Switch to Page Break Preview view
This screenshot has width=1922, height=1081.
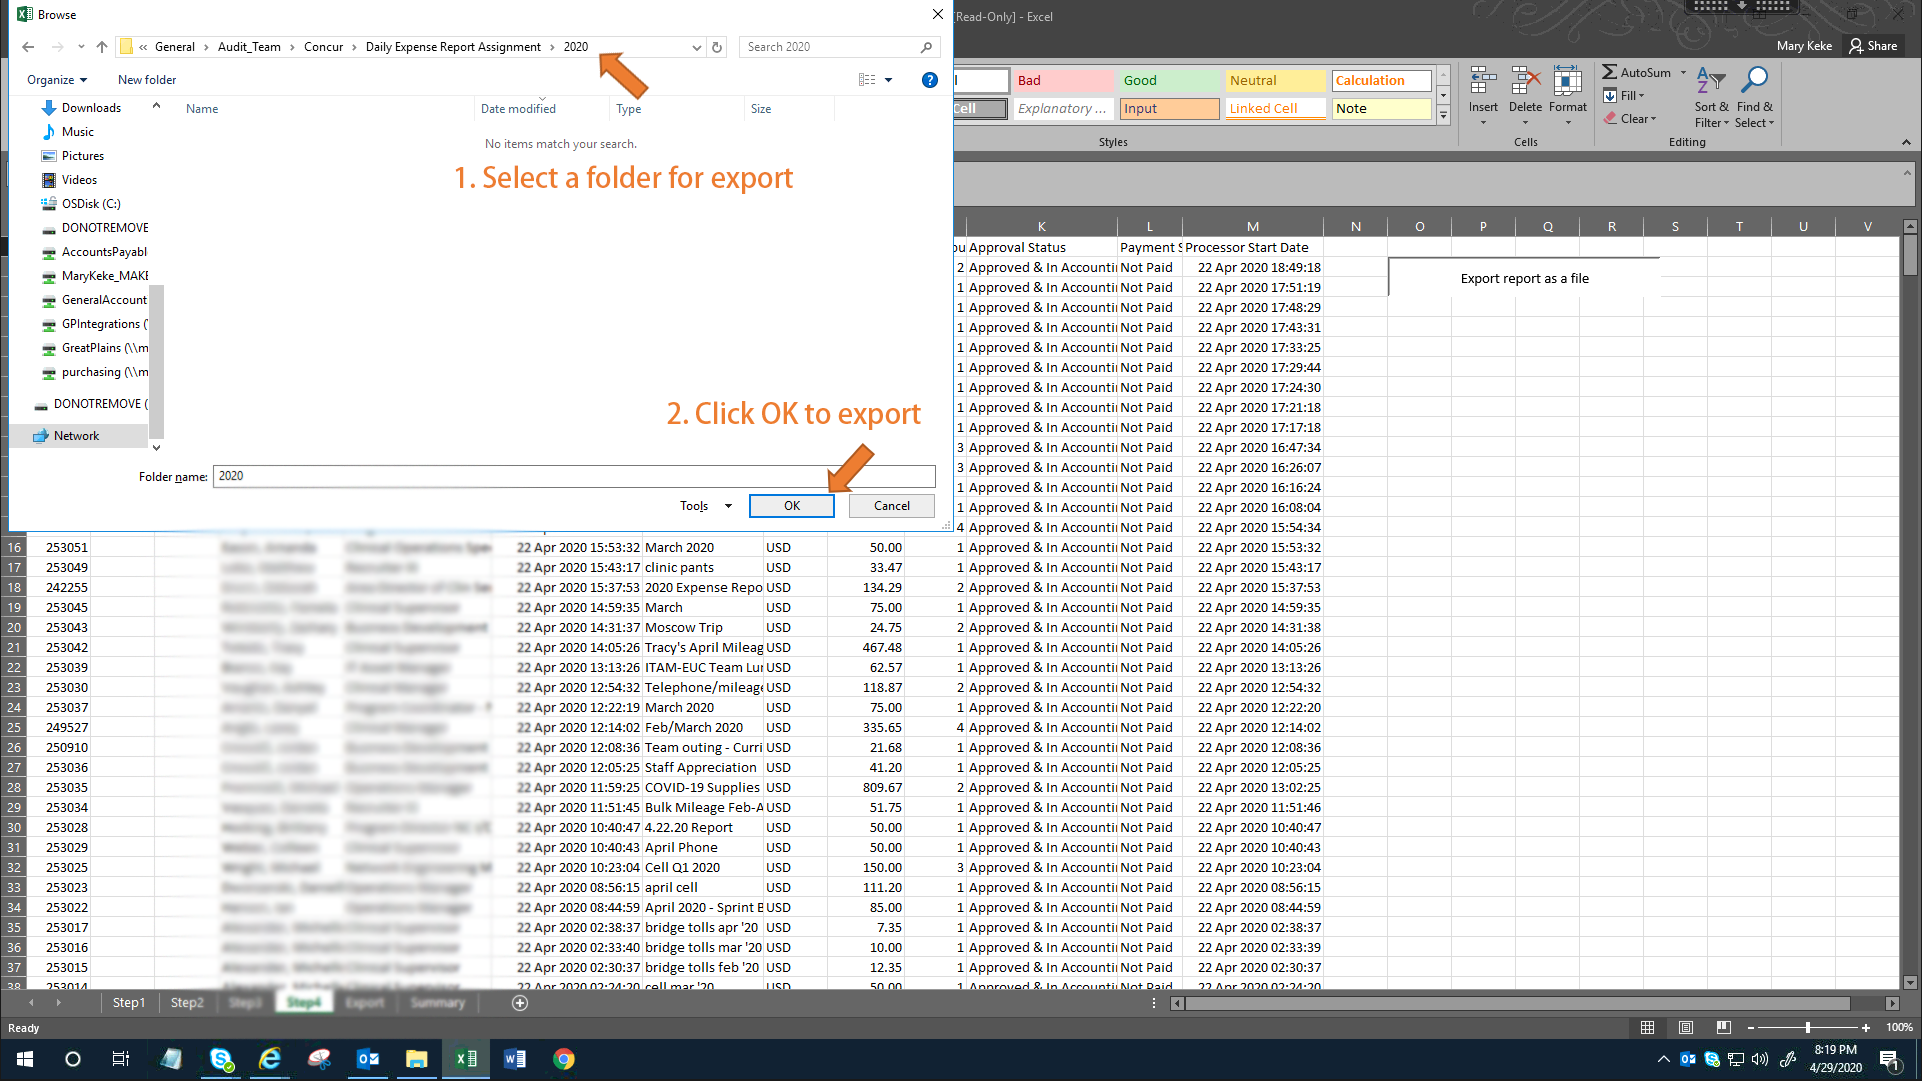click(x=1723, y=1027)
